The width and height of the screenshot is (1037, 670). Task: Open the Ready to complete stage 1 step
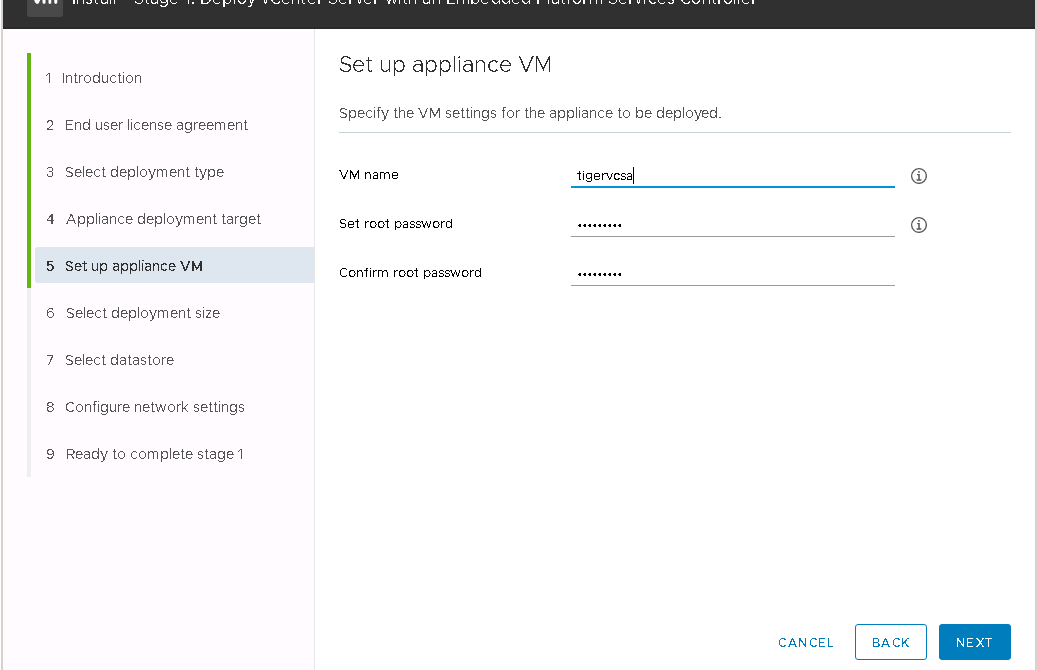pyautogui.click(x=154, y=454)
